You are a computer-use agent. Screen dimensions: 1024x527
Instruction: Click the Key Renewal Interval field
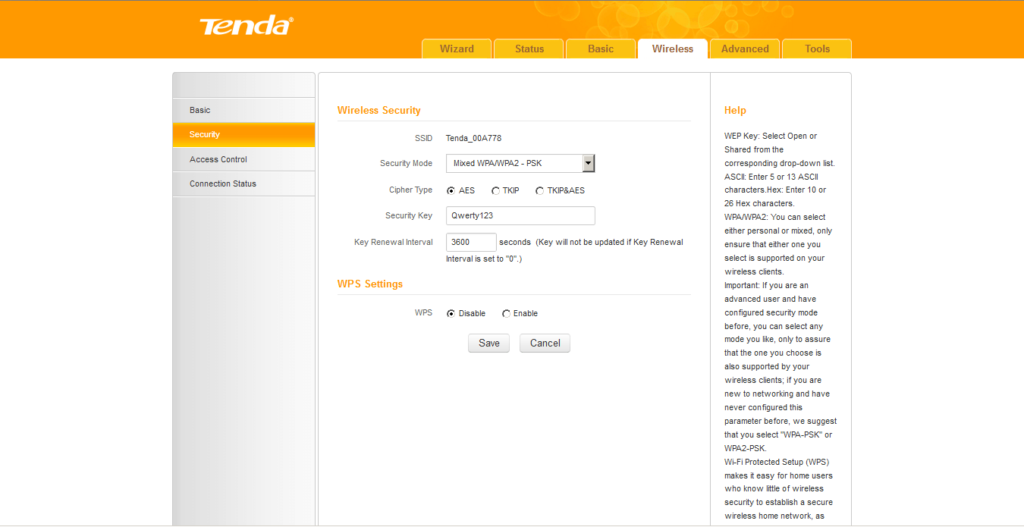(471, 242)
